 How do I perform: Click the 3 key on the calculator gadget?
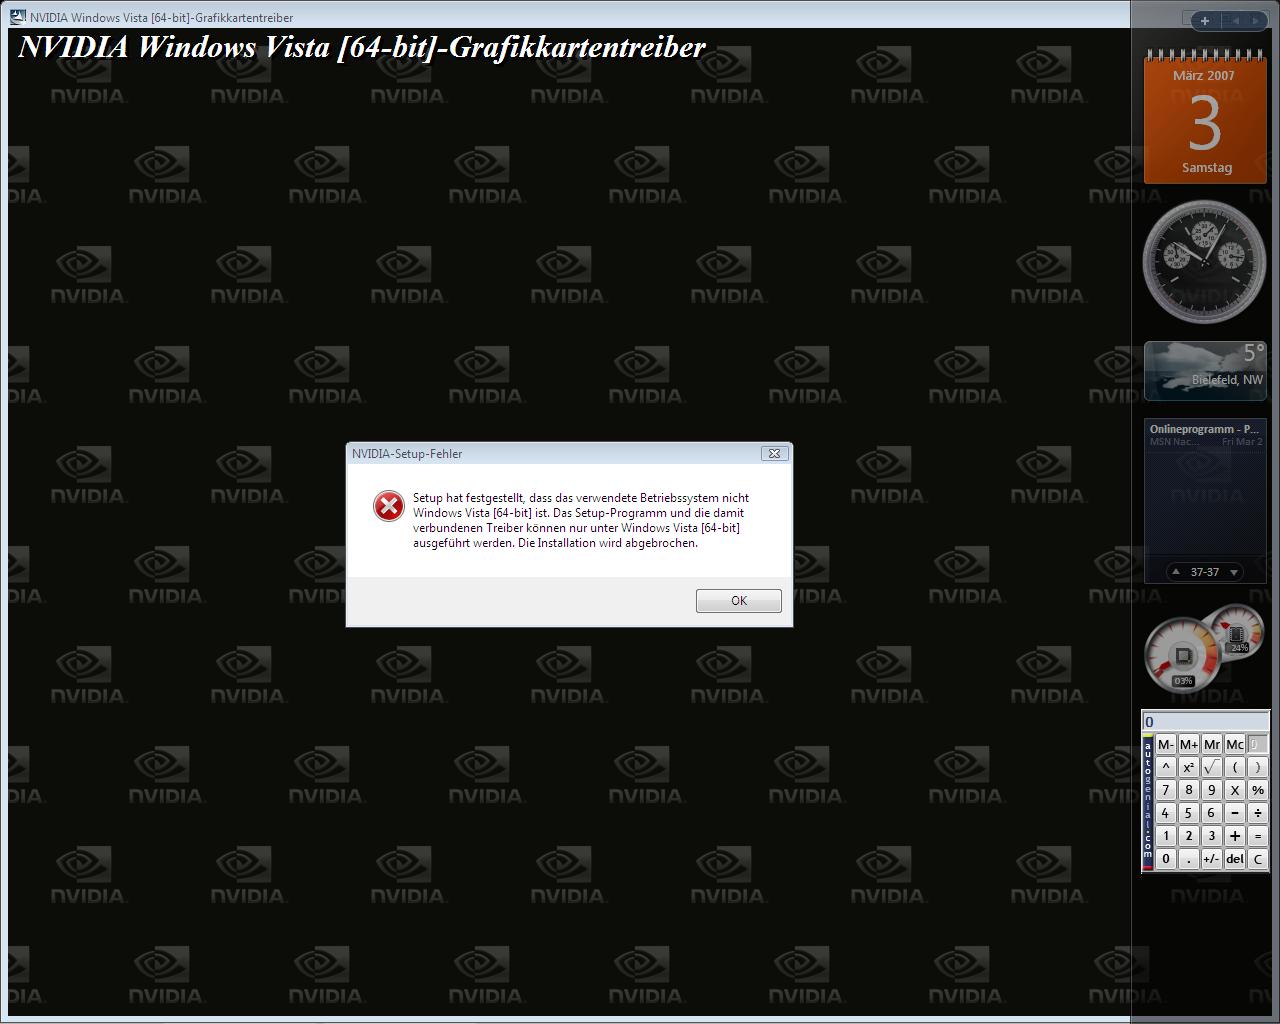point(1212,836)
